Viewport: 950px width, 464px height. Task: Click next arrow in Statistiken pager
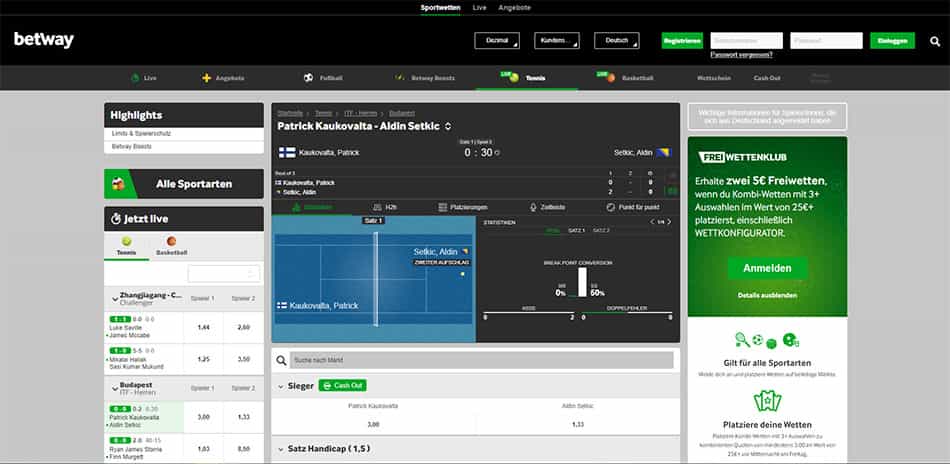click(x=669, y=222)
